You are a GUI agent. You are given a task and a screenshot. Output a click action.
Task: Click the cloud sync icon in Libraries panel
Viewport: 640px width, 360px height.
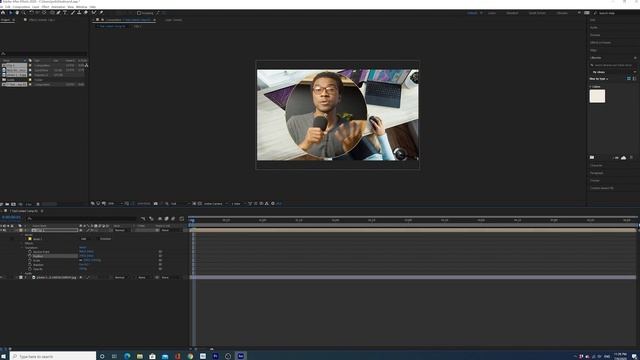[x=623, y=158]
